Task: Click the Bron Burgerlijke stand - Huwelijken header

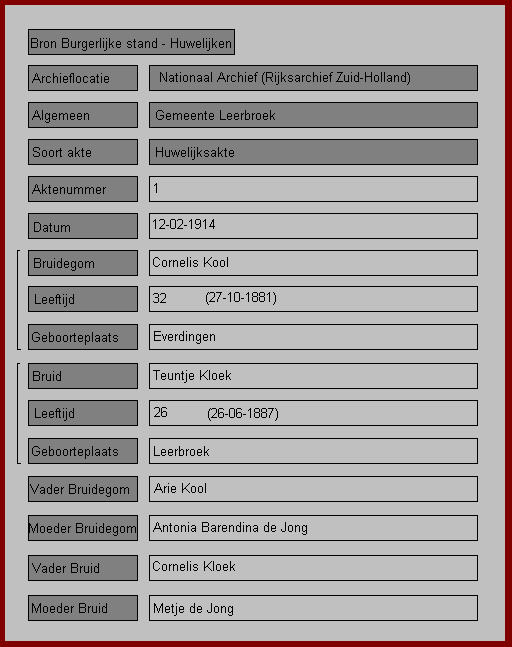Action: [x=131, y=42]
